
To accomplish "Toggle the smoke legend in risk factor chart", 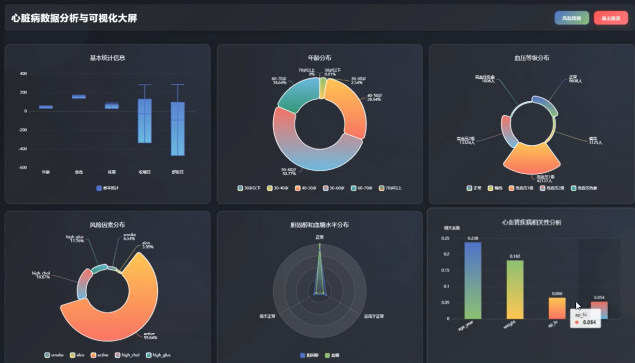I will (x=54, y=355).
